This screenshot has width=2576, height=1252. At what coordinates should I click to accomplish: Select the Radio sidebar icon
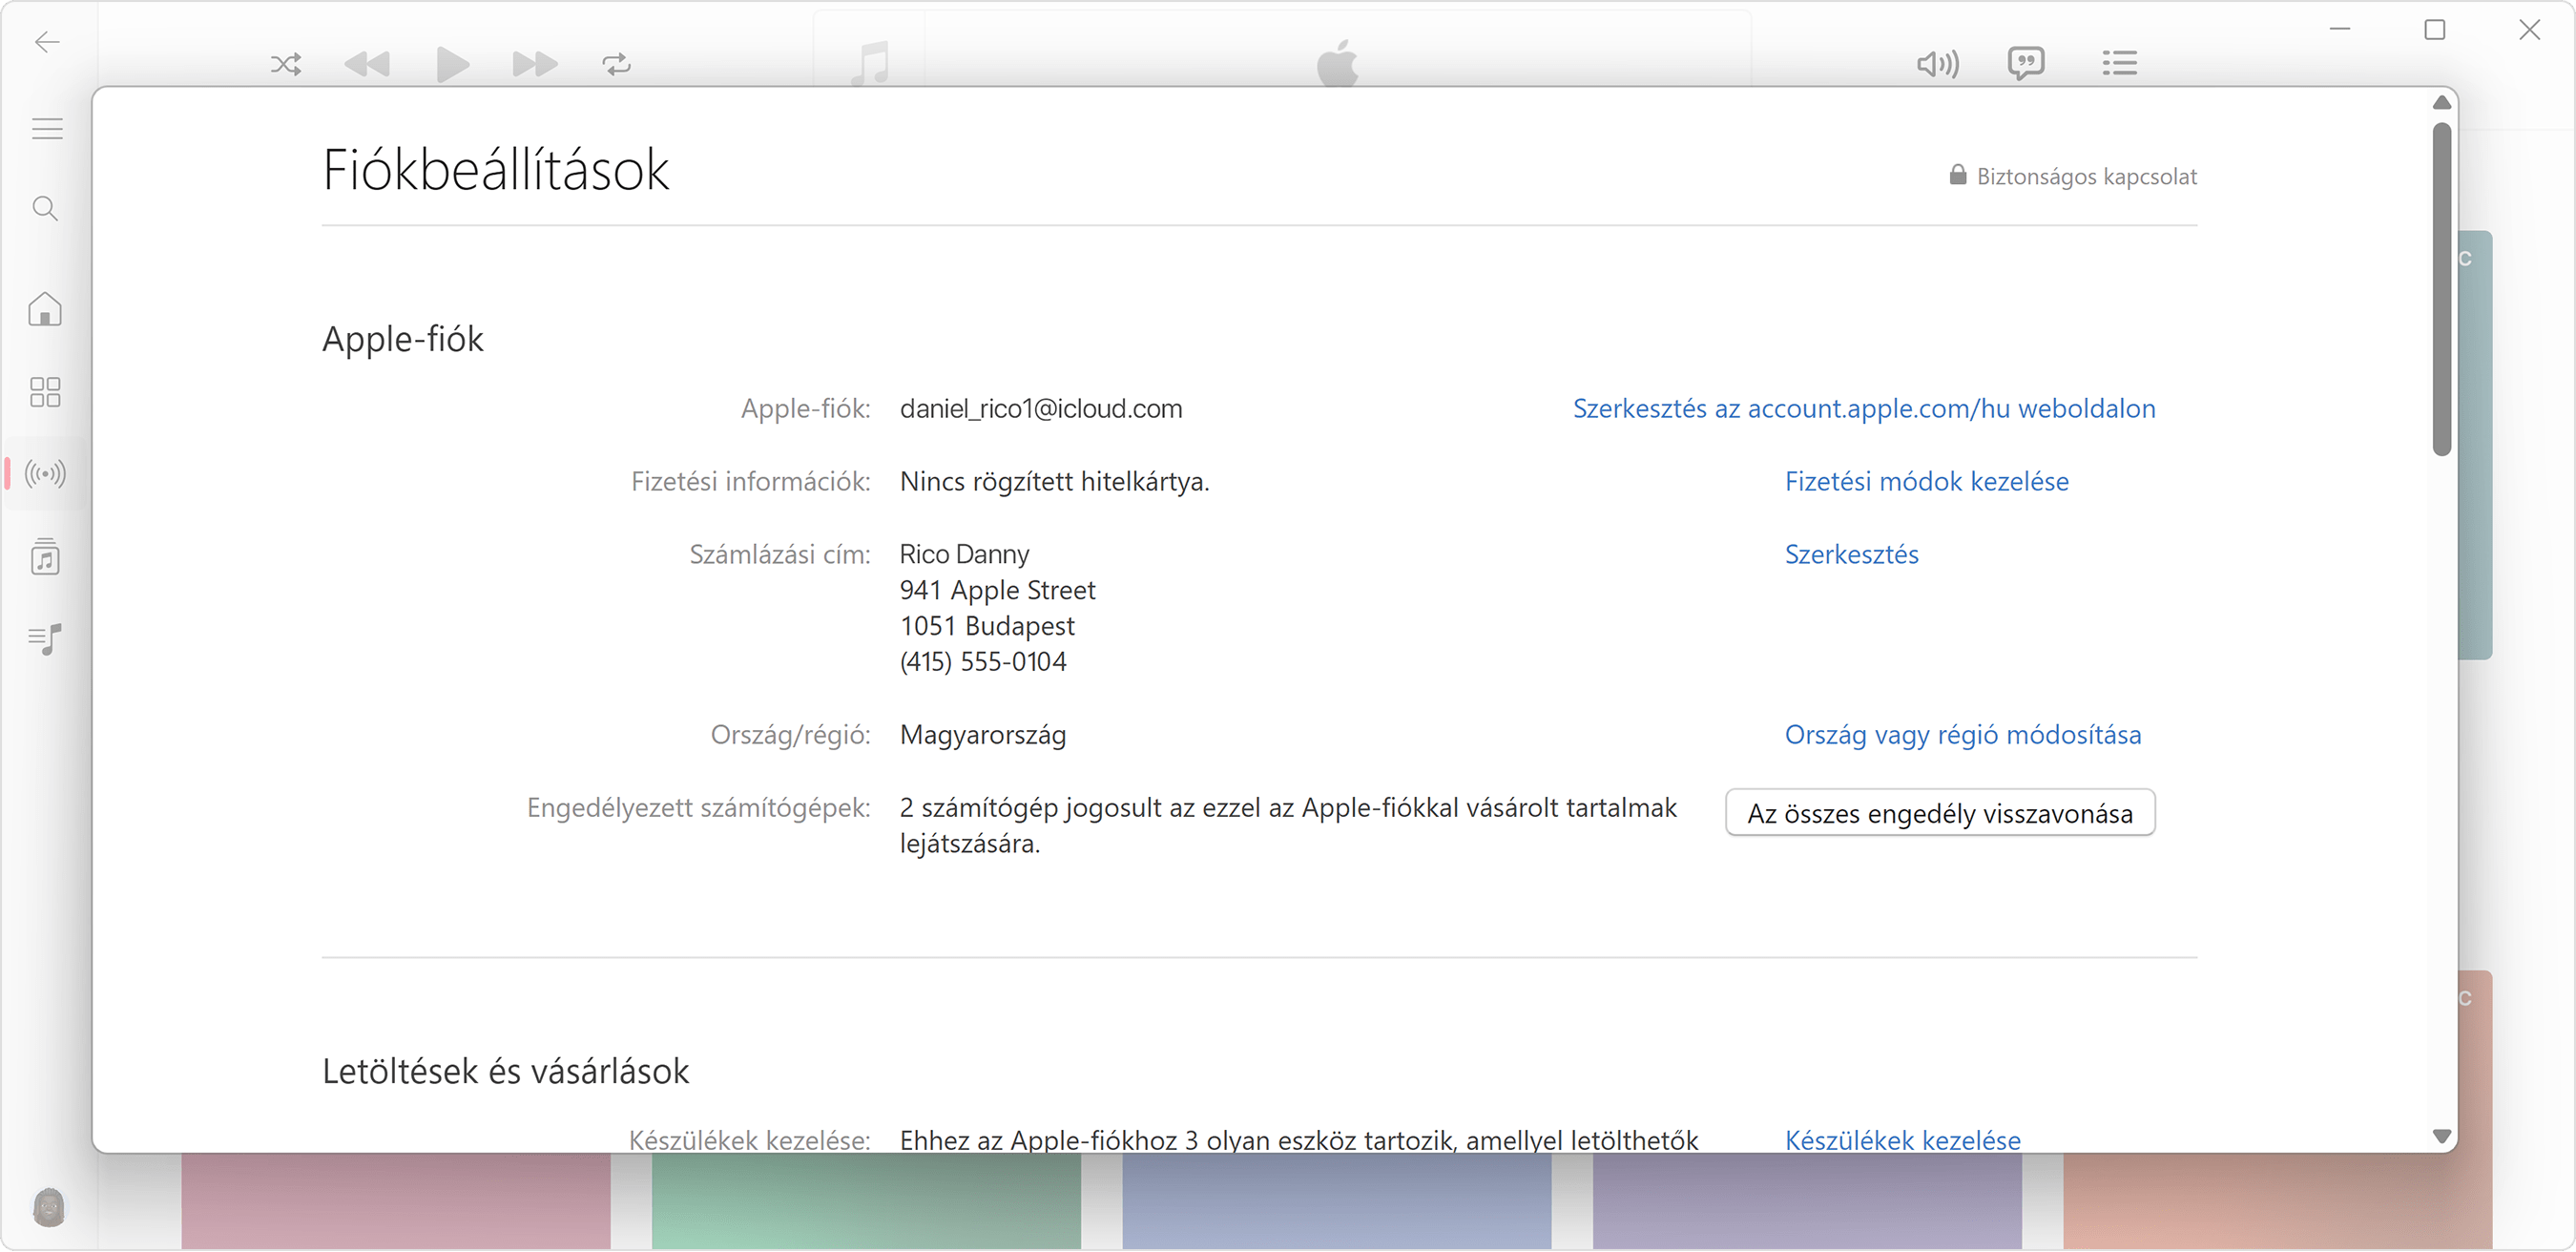tap(45, 473)
